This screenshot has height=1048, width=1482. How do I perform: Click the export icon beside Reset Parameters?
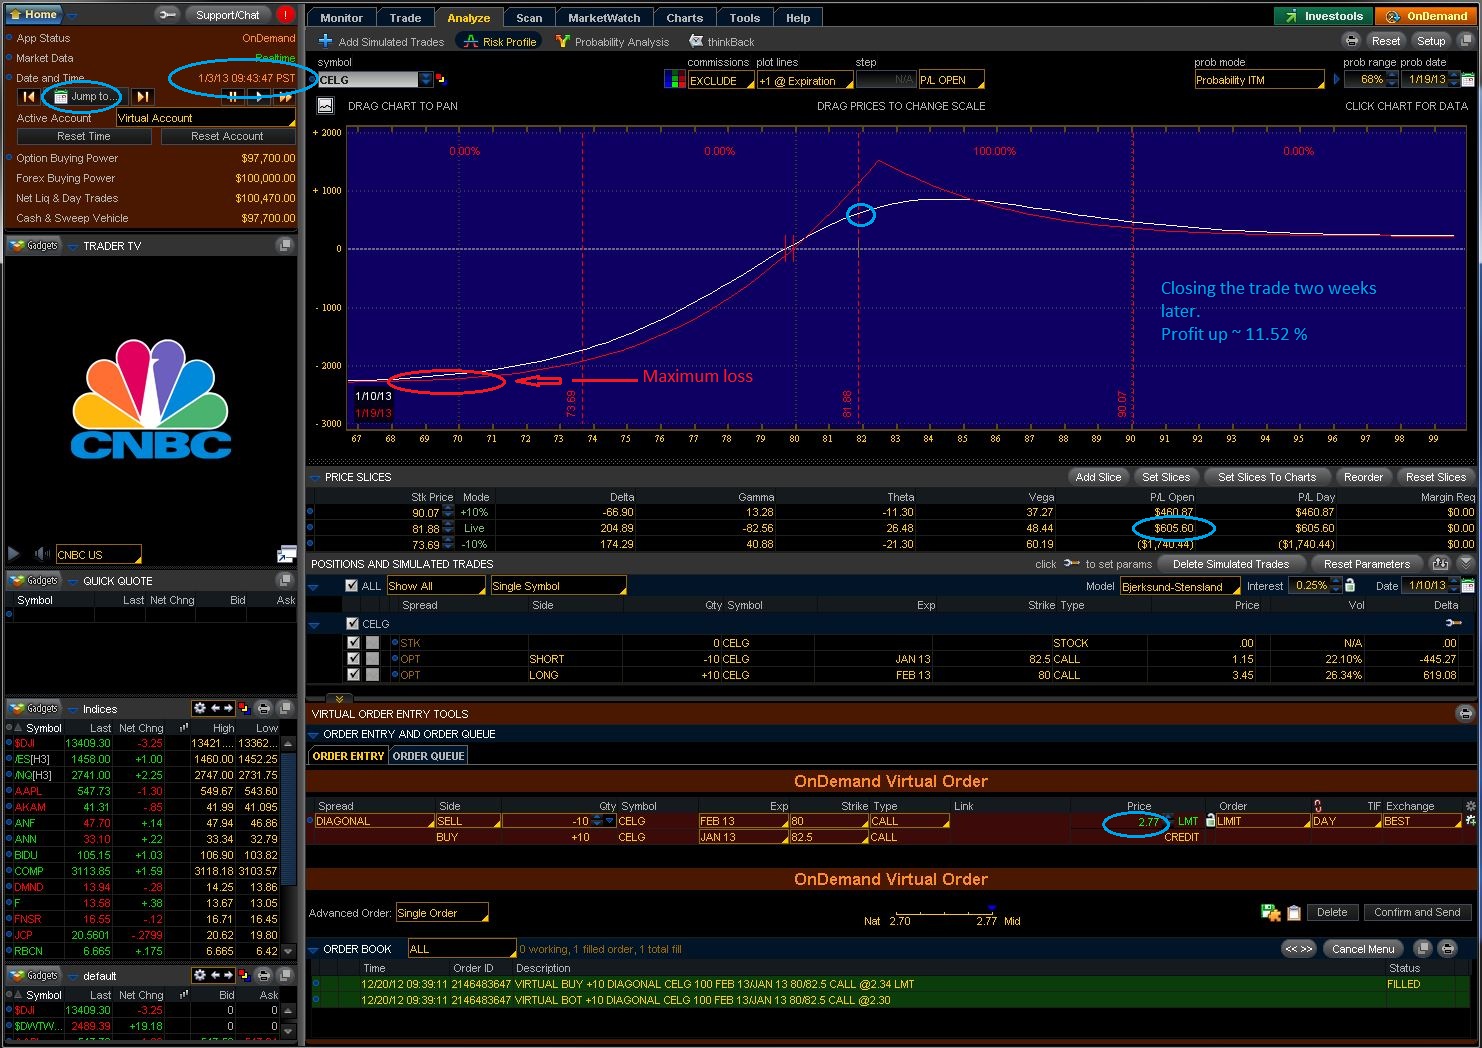[1440, 564]
